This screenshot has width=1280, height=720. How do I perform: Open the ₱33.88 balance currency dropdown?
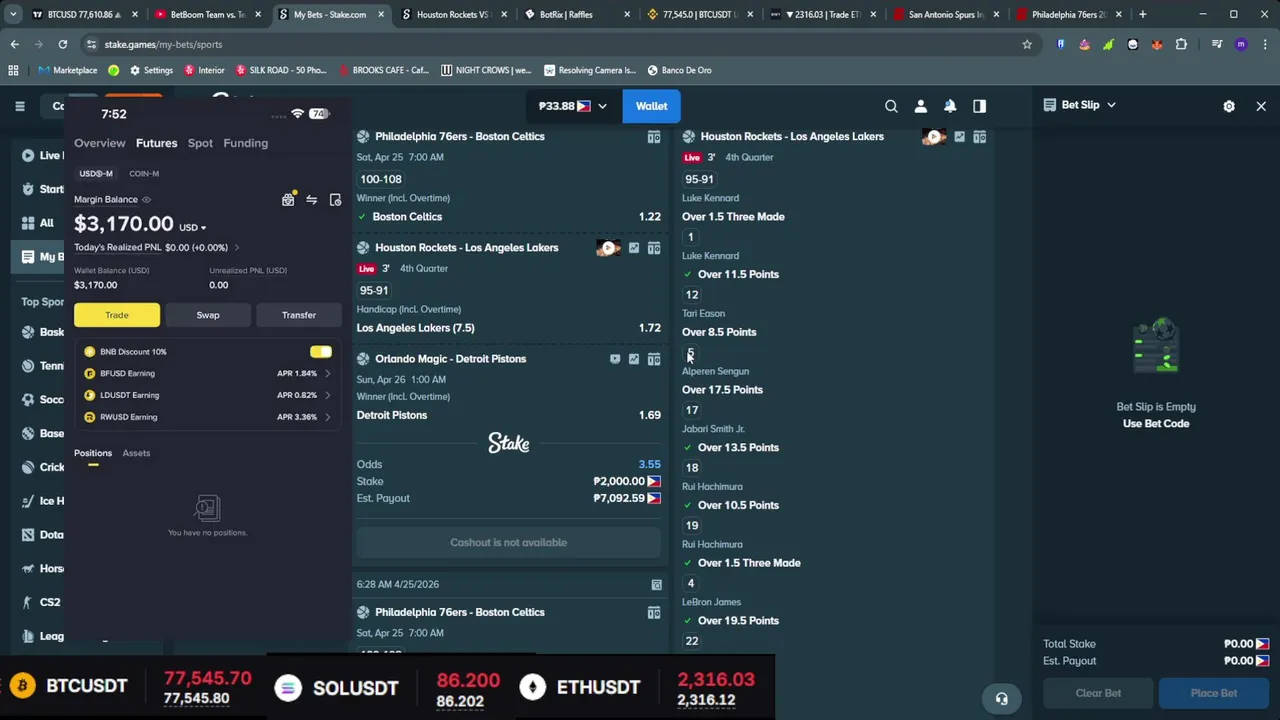pyautogui.click(x=602, y=106)
